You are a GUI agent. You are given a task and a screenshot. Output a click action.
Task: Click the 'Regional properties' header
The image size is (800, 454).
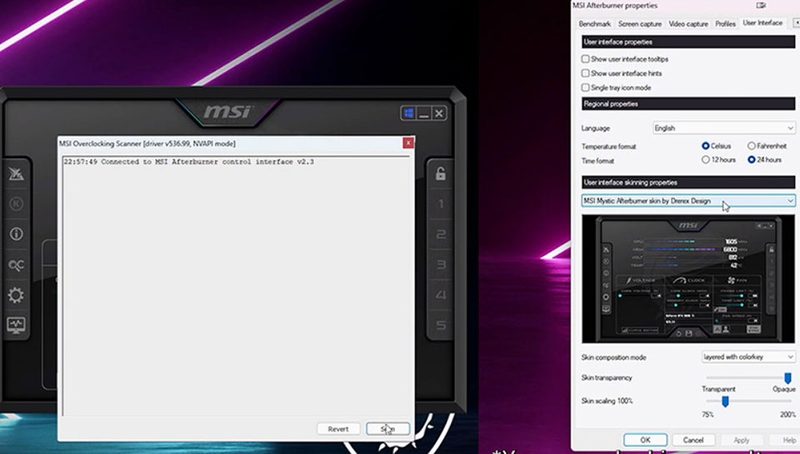pos(688,104)
